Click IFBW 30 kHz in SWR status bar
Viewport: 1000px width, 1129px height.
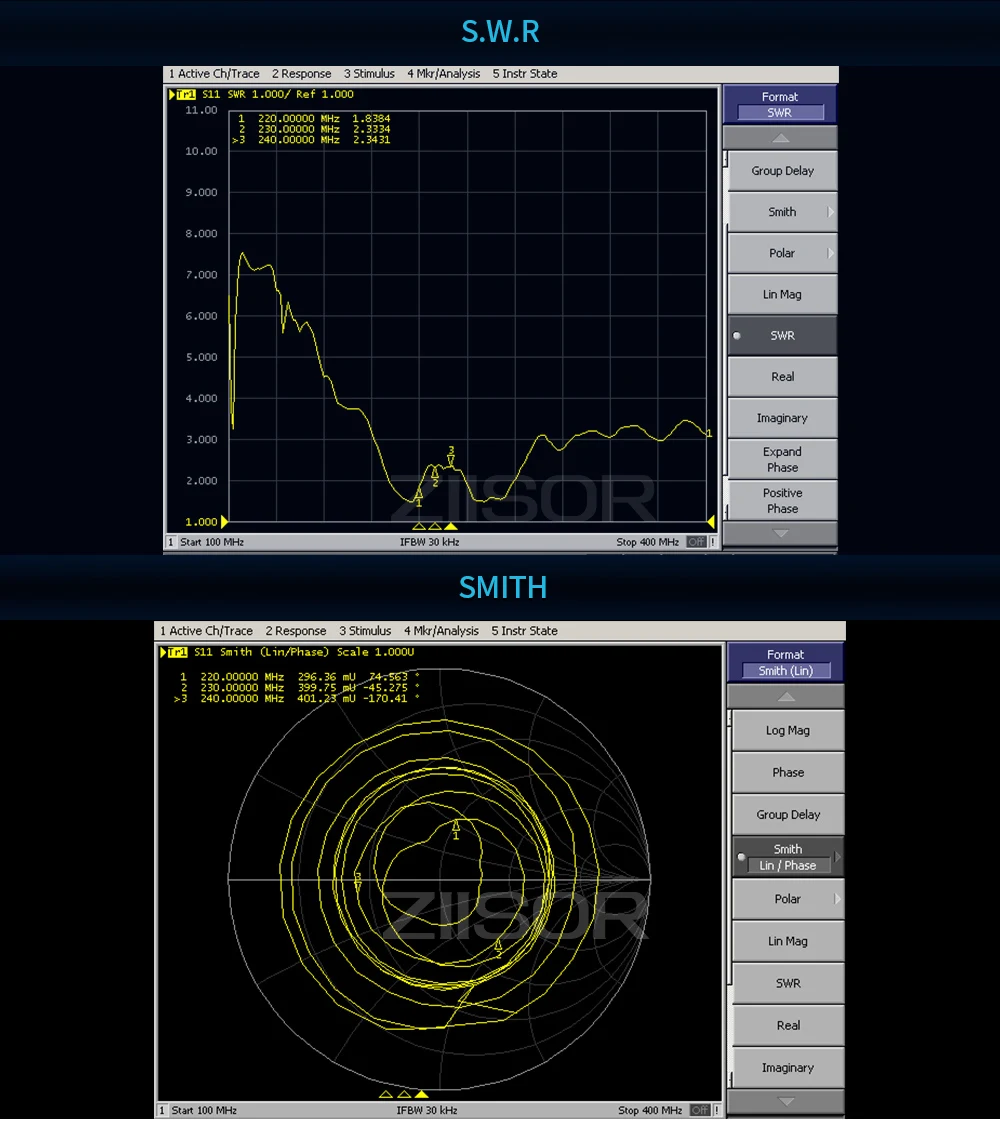click(x=430, y=542)
